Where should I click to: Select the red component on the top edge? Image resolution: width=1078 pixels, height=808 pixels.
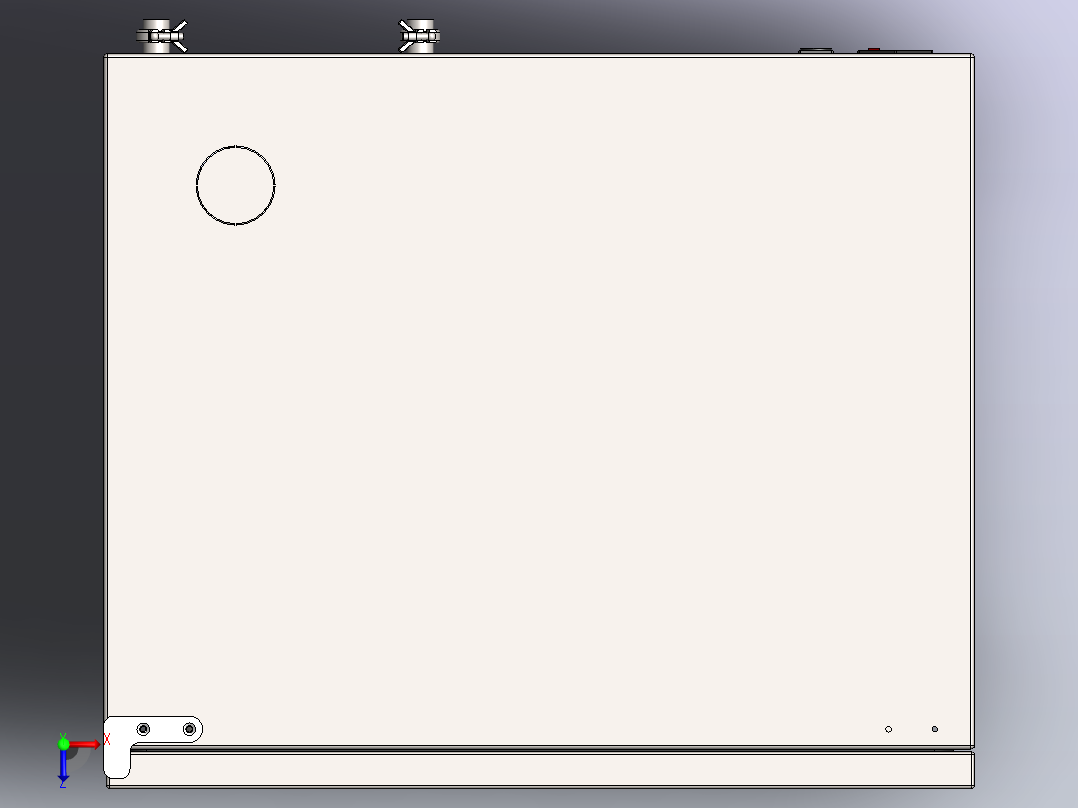[x=874, y=50]
